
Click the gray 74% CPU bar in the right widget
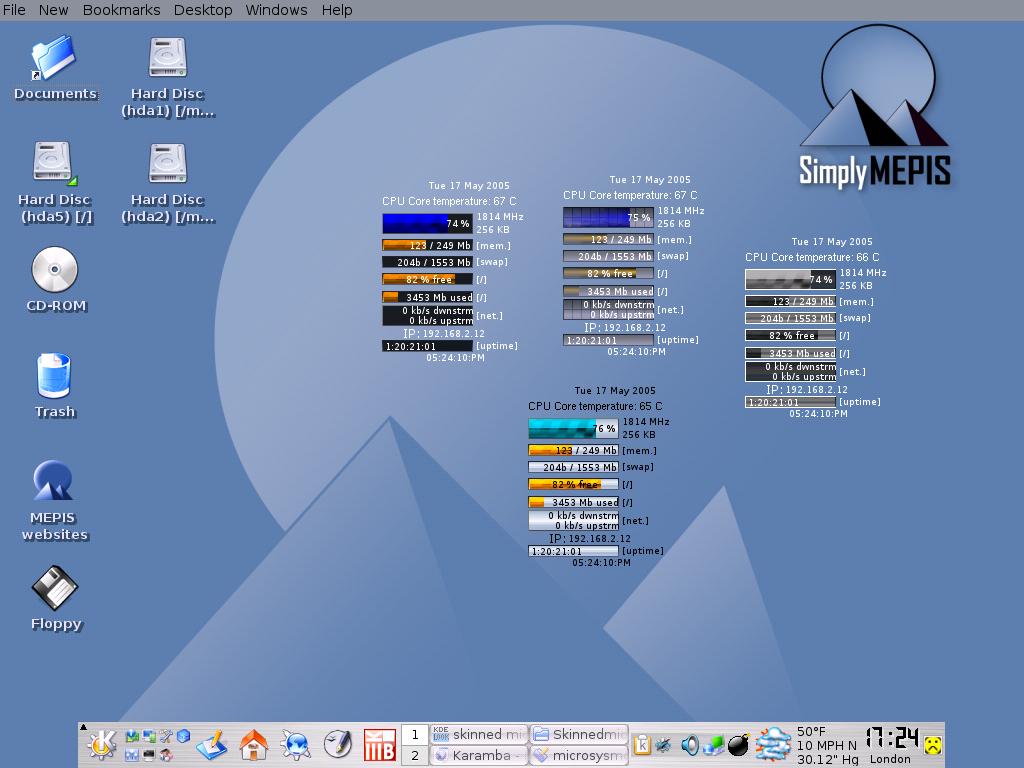point(790,280)
